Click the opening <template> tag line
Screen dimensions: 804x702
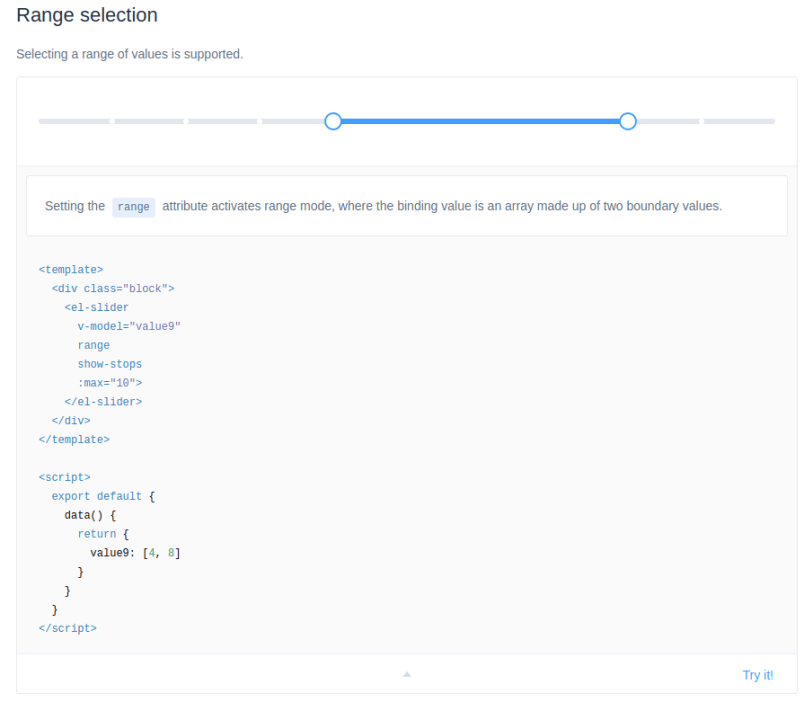(71, 270)
